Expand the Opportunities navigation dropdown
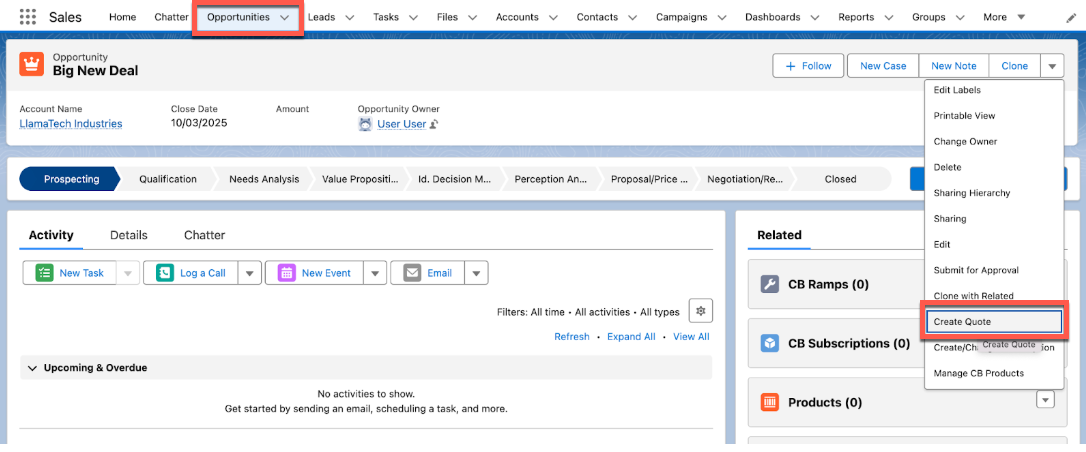The width and height of the screenshot is (1086, 452). coord(286,18)
